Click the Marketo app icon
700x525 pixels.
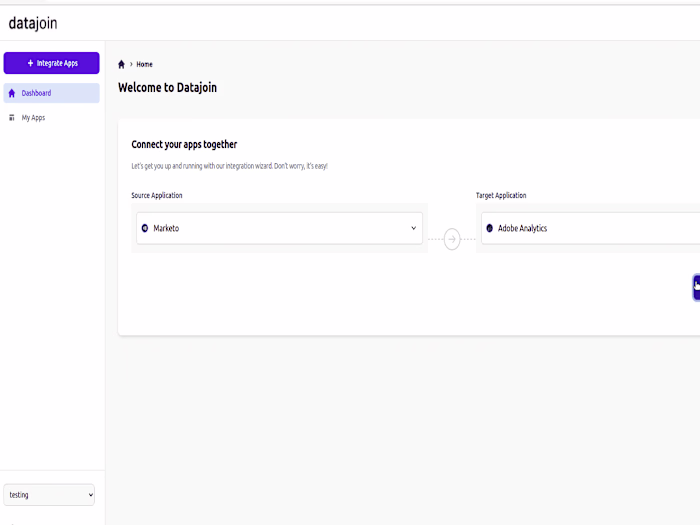pos(145,228)
